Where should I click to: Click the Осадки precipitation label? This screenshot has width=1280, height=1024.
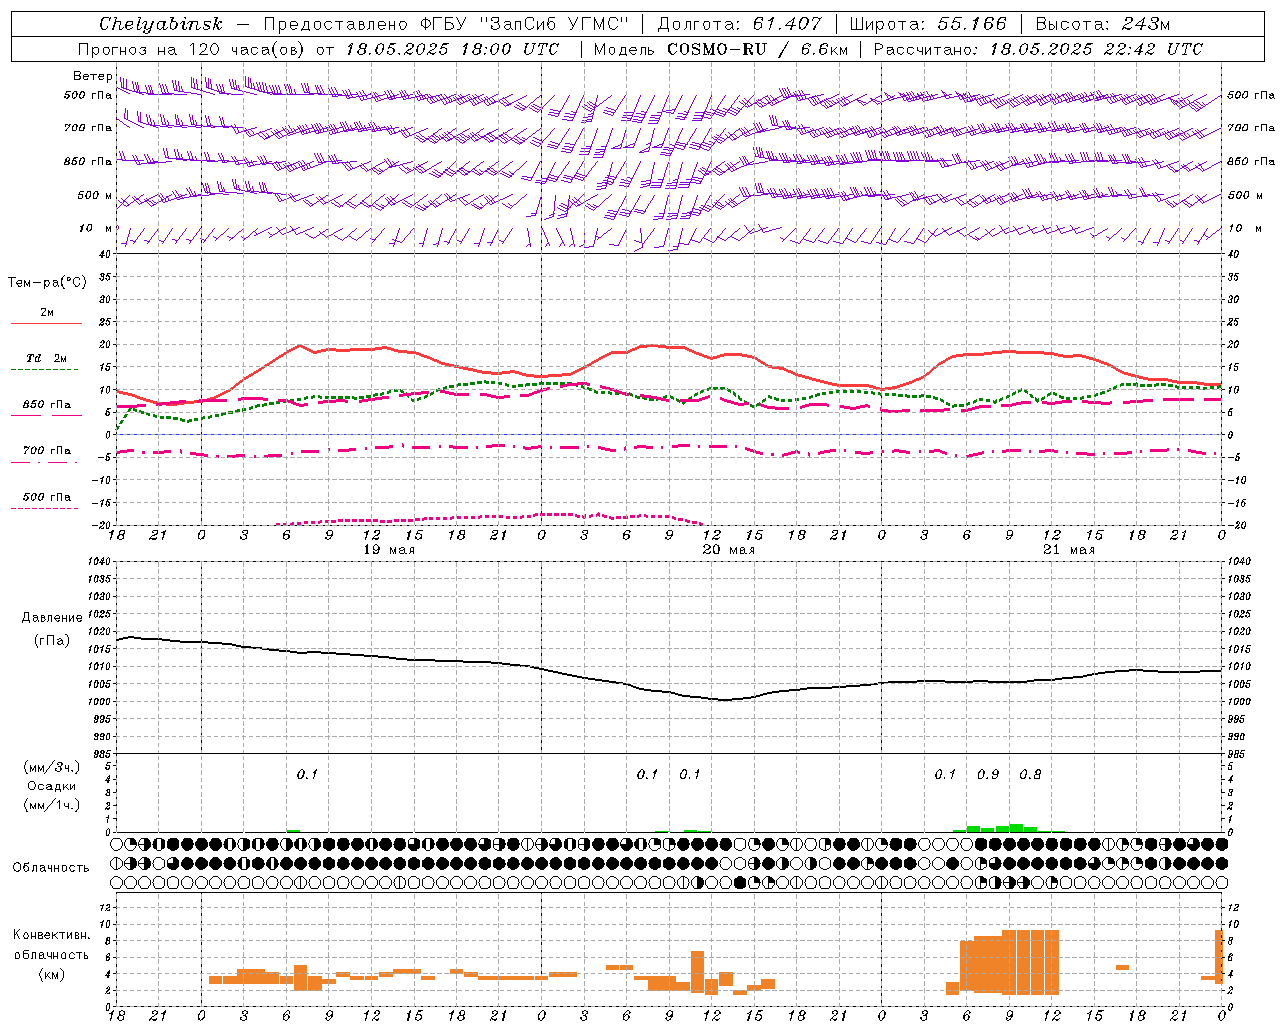(x=52, y=786)
